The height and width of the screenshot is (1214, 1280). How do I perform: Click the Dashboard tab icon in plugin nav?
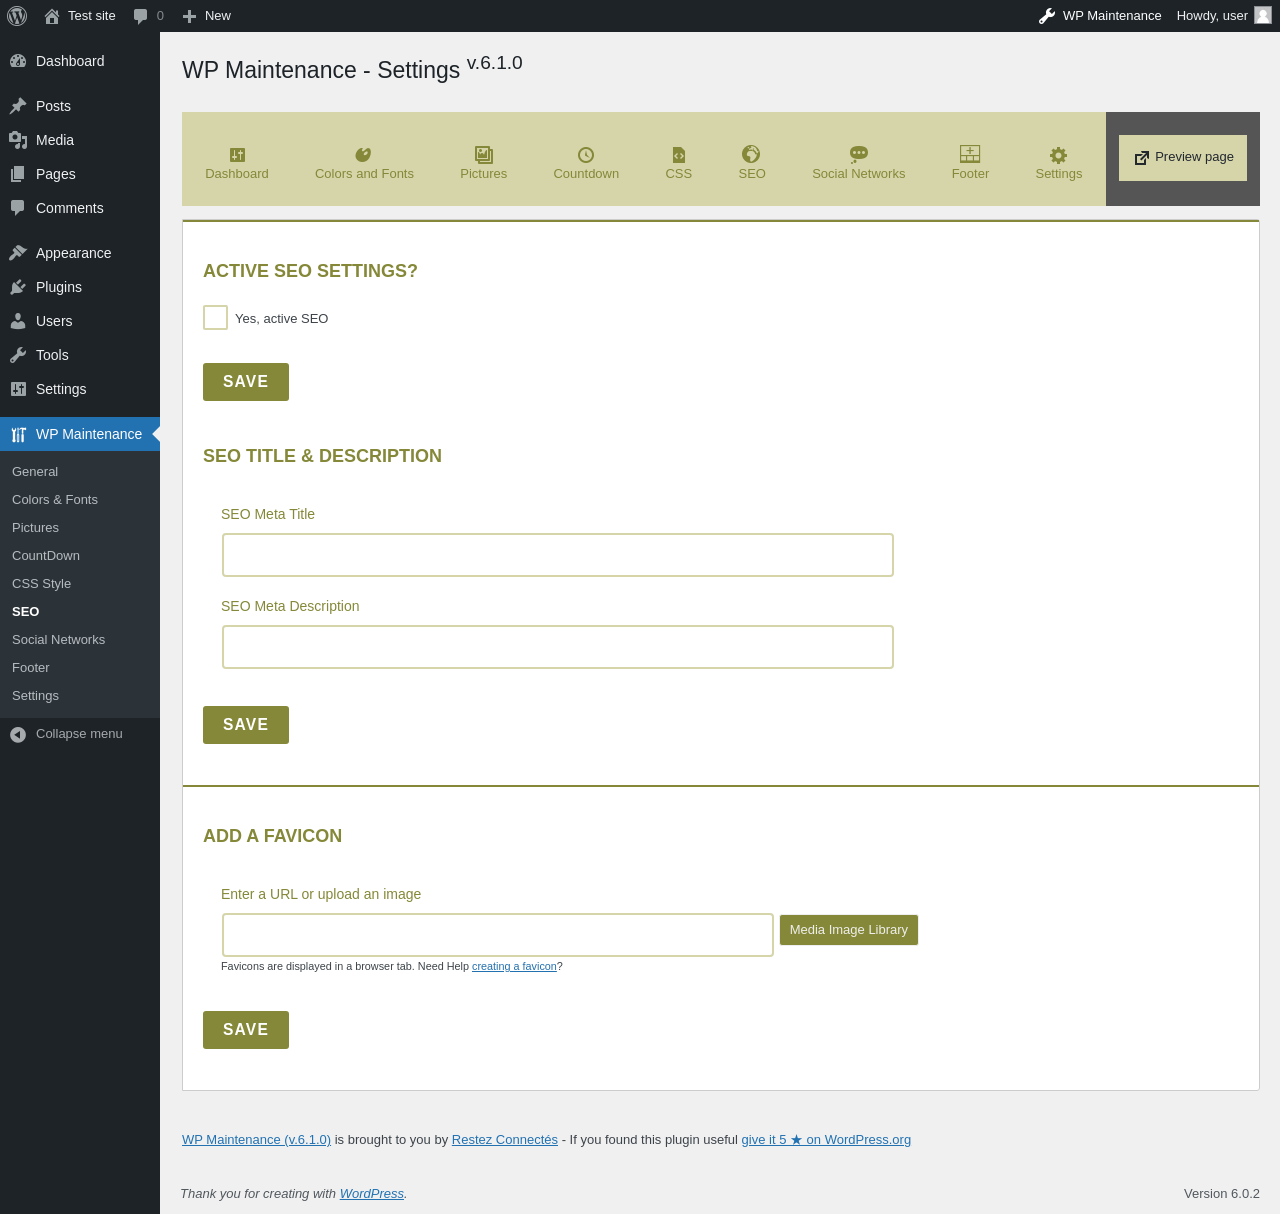[x=237, y=155]
